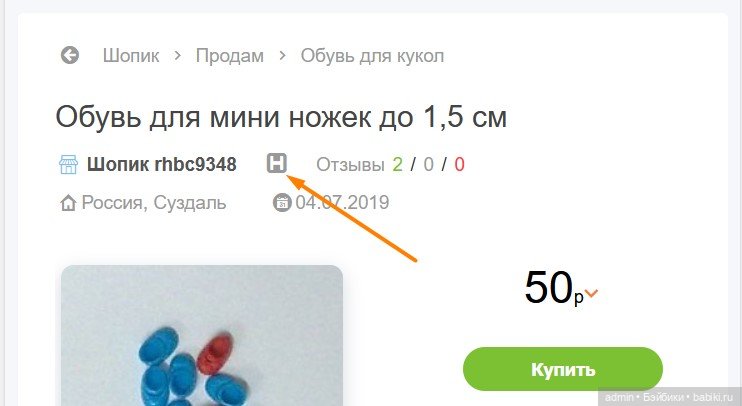Screen dimensions: 742x406
Task: Click the home location icon
Action: point(68,203)
